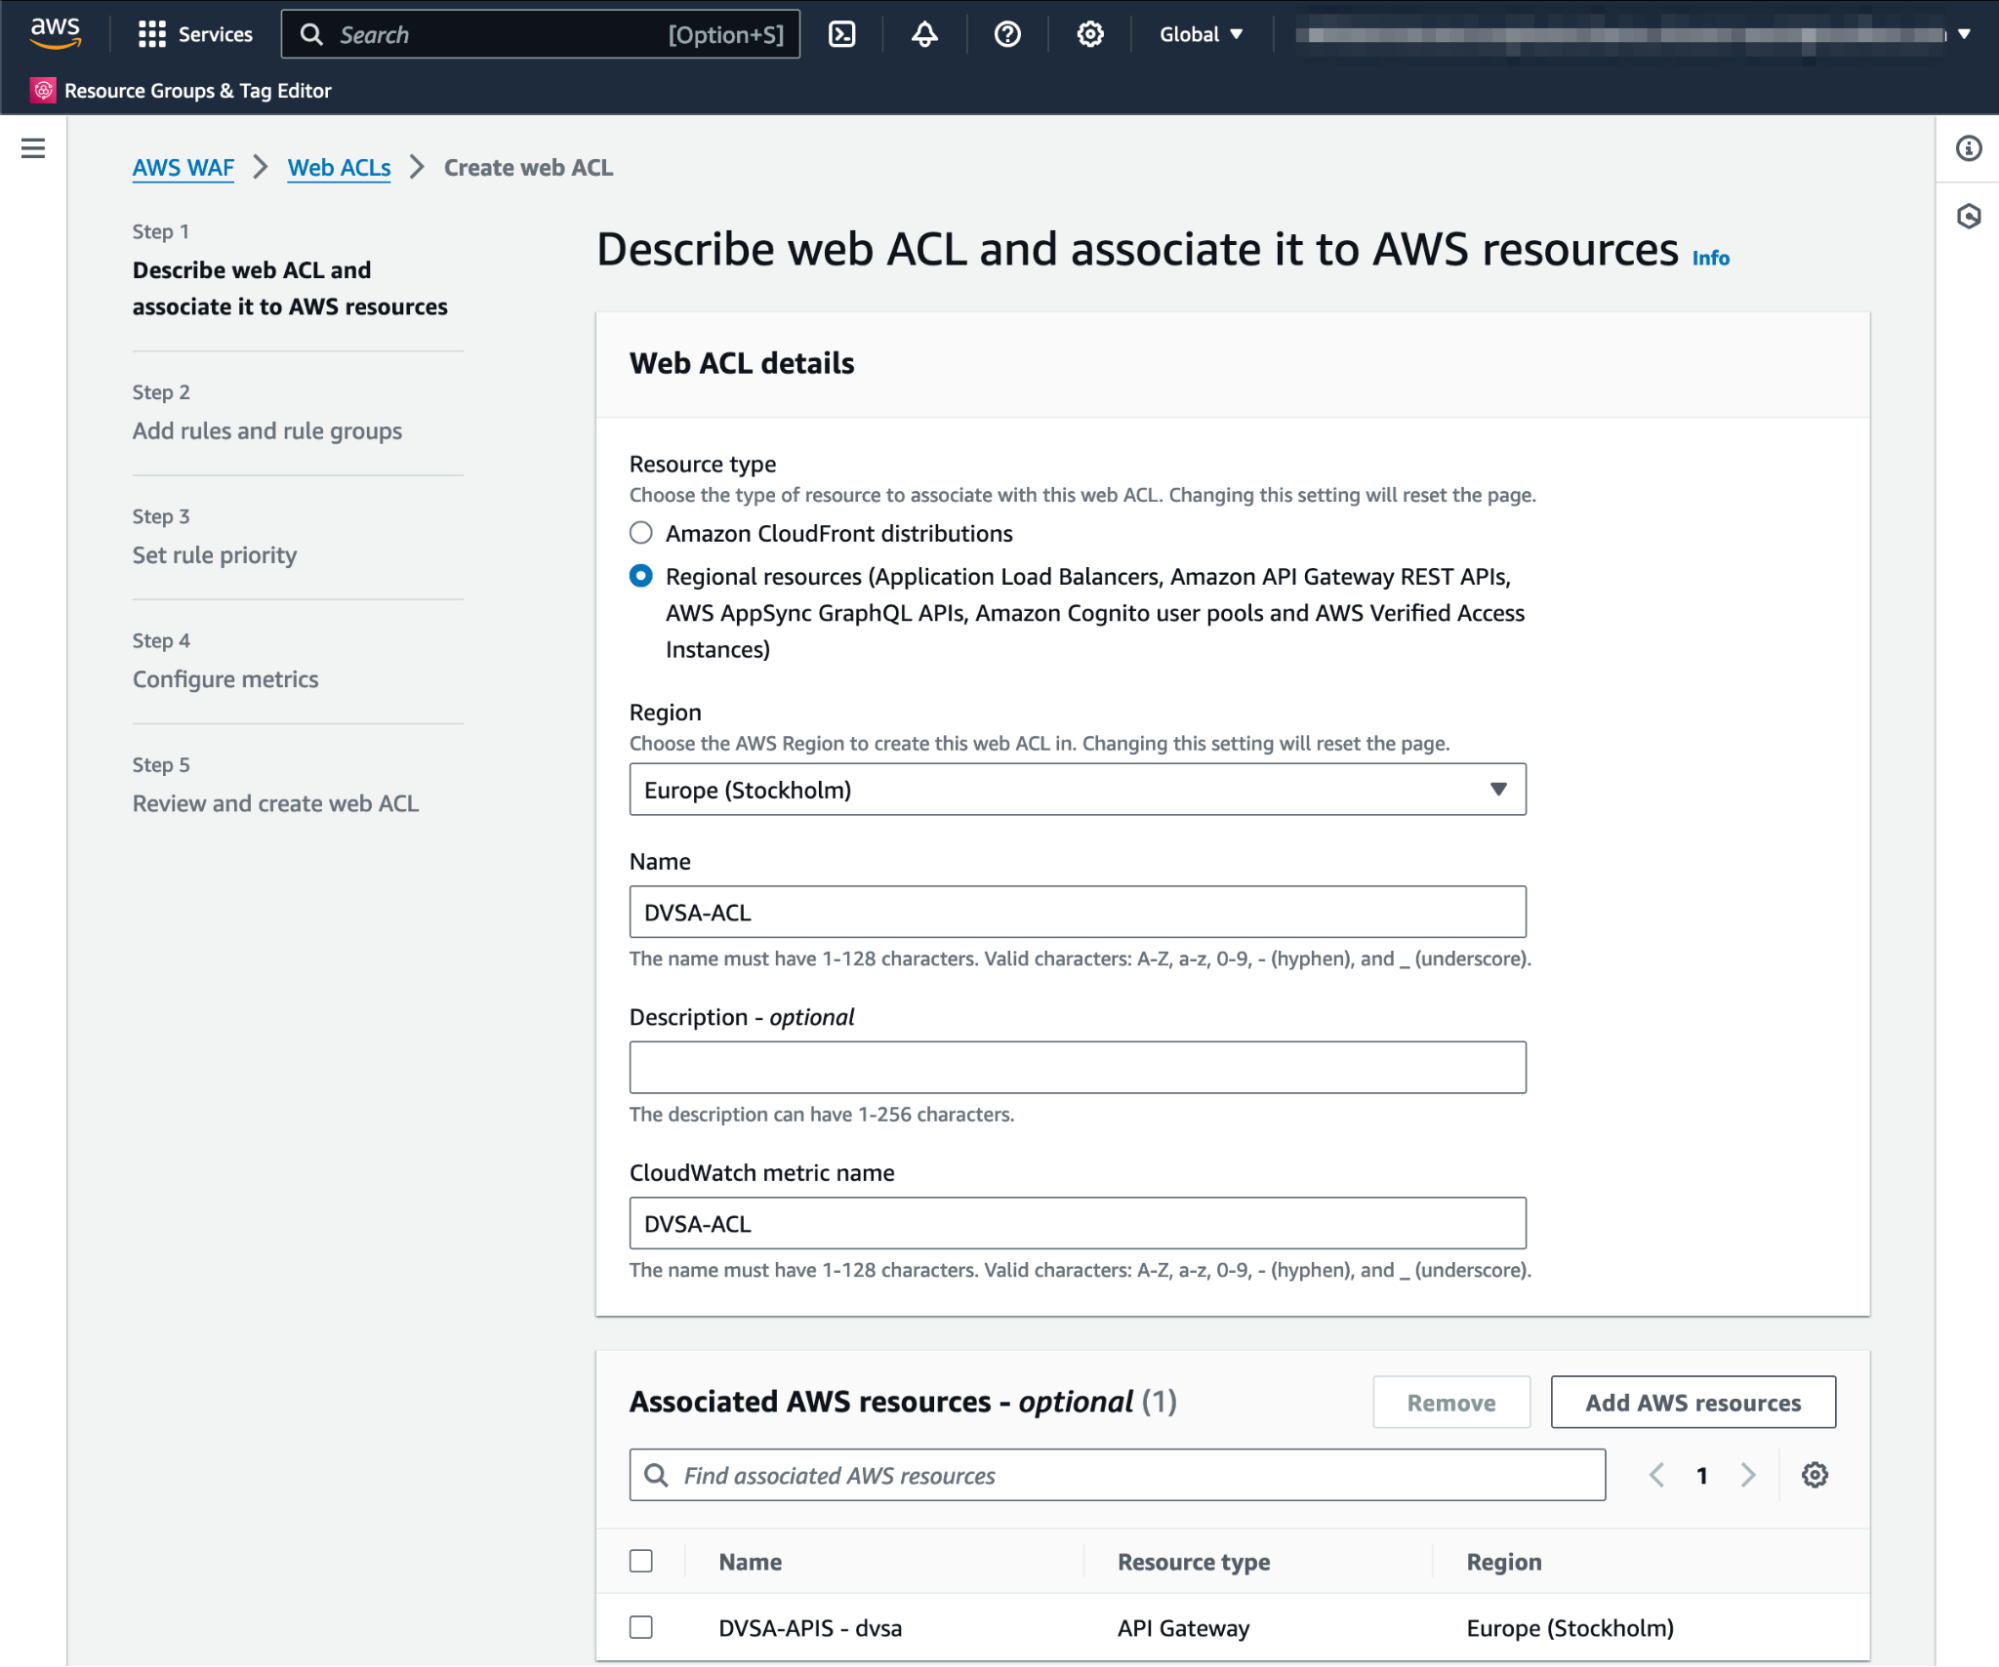The image size is (1999, 1667).
Task: Click the AWS WAF breadcrumb link
Action: [x=183, y=167]
